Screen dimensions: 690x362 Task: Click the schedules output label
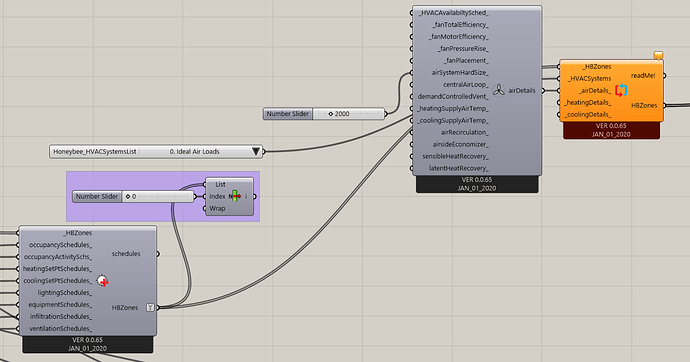126,253
